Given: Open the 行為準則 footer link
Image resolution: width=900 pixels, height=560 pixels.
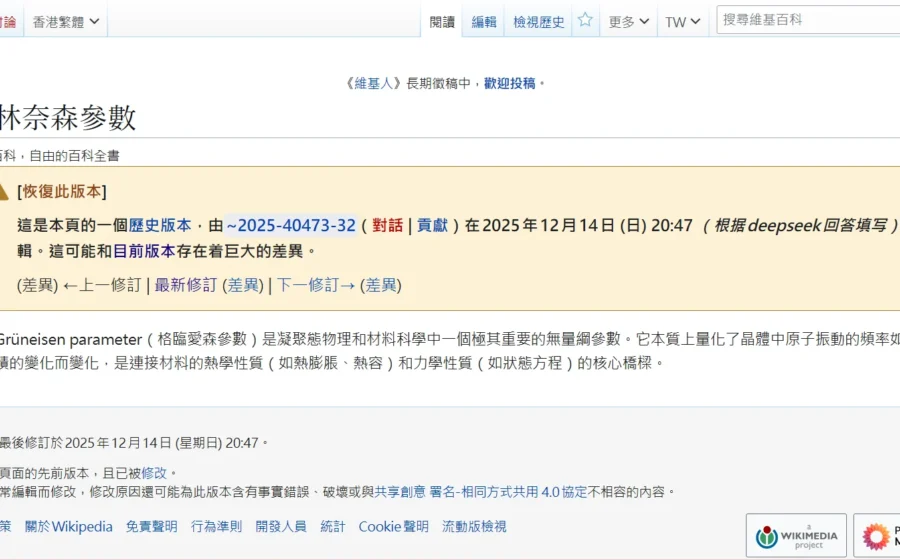Looking at the screenshot, I should click(216, 526).
